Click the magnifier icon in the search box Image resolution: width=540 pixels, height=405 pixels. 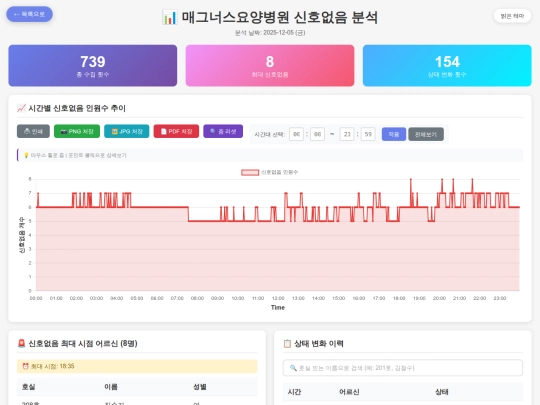click(293, 368)
